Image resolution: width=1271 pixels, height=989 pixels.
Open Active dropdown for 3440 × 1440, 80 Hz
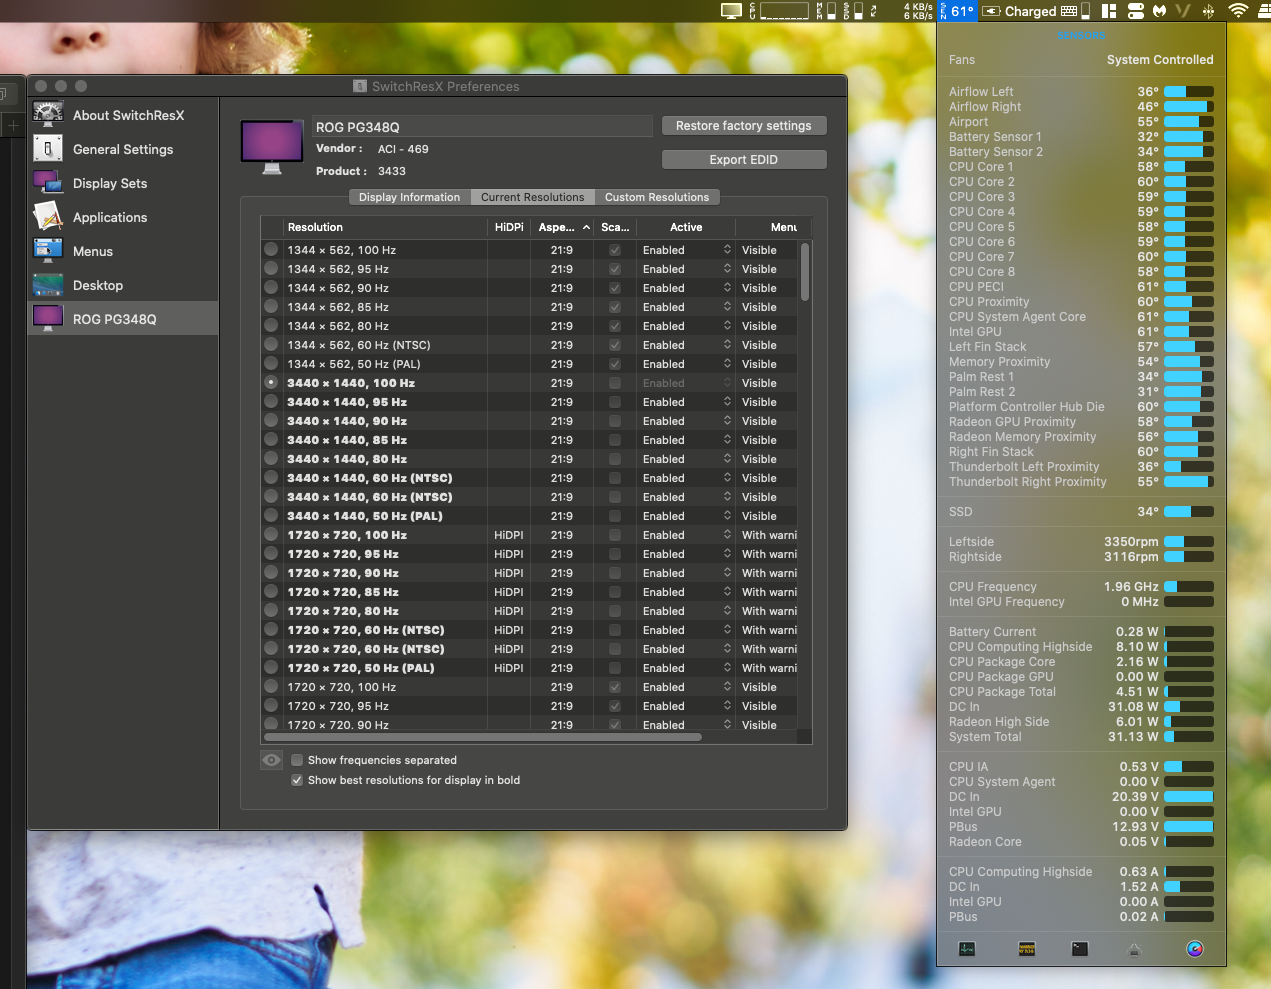coord(686,459)
